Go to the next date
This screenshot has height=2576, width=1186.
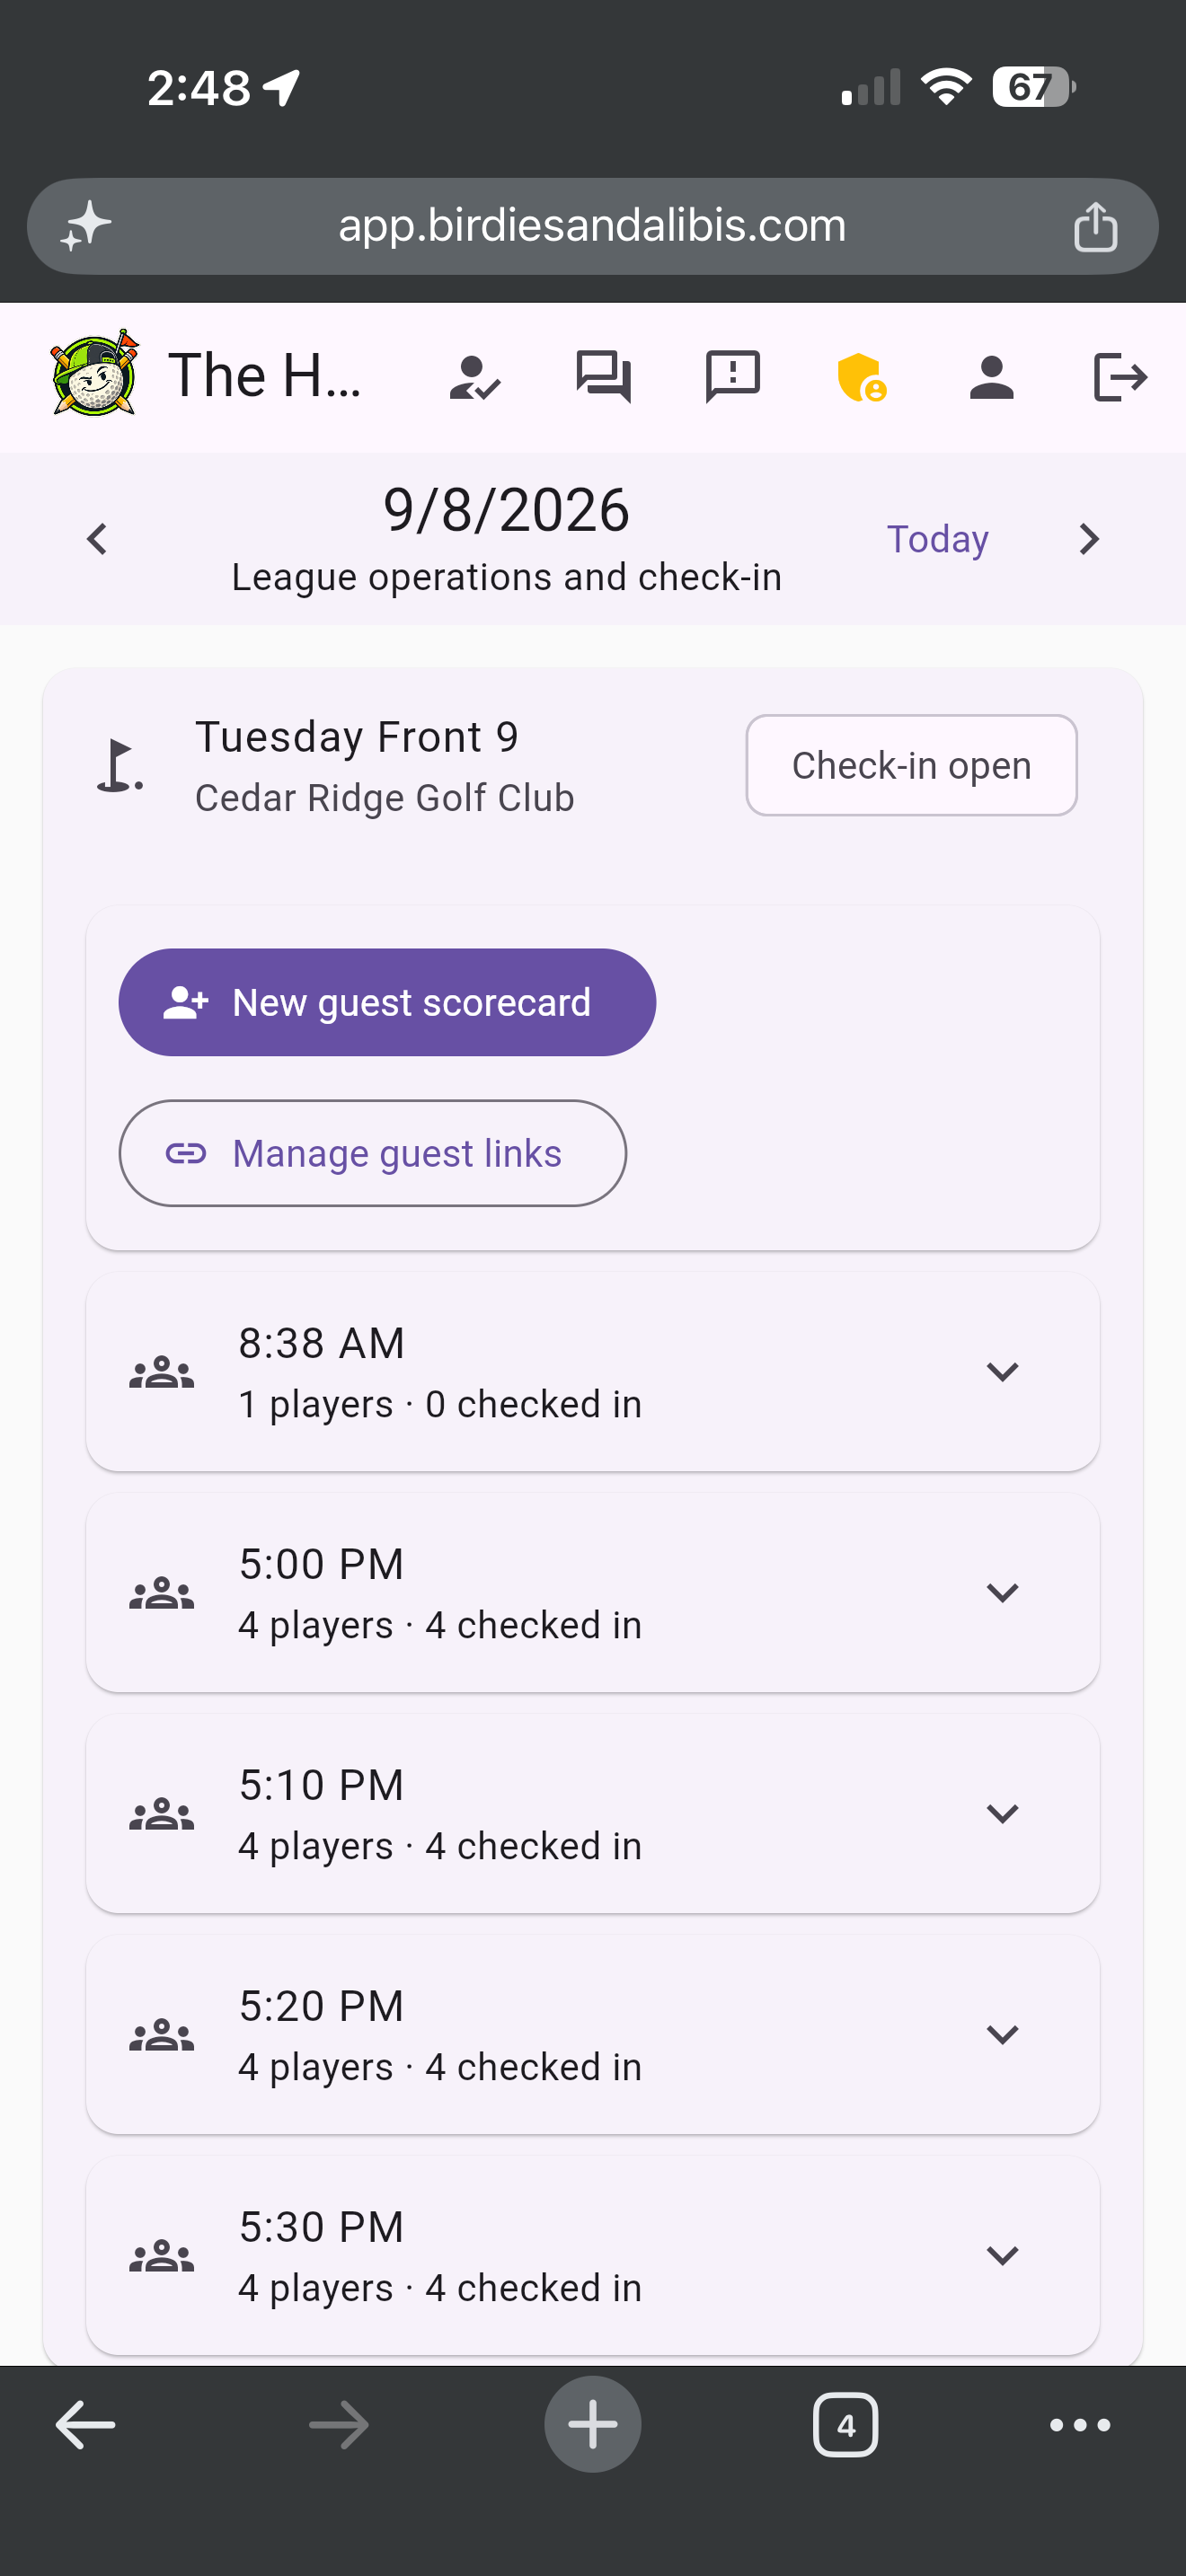tap(1089, 539)
